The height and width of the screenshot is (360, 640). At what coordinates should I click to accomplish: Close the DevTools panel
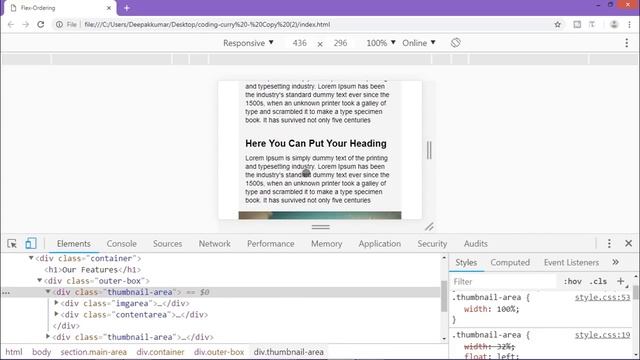click(629, 244)
